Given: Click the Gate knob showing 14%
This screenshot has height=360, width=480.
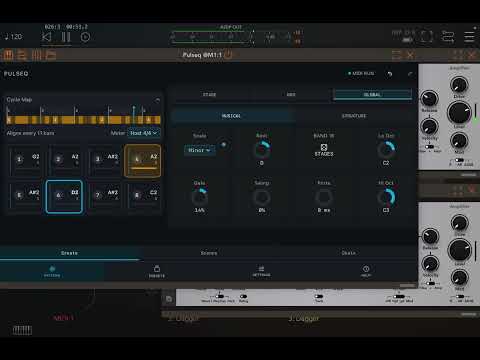Looking at the screenshot, I should click(x=199, y=197).
